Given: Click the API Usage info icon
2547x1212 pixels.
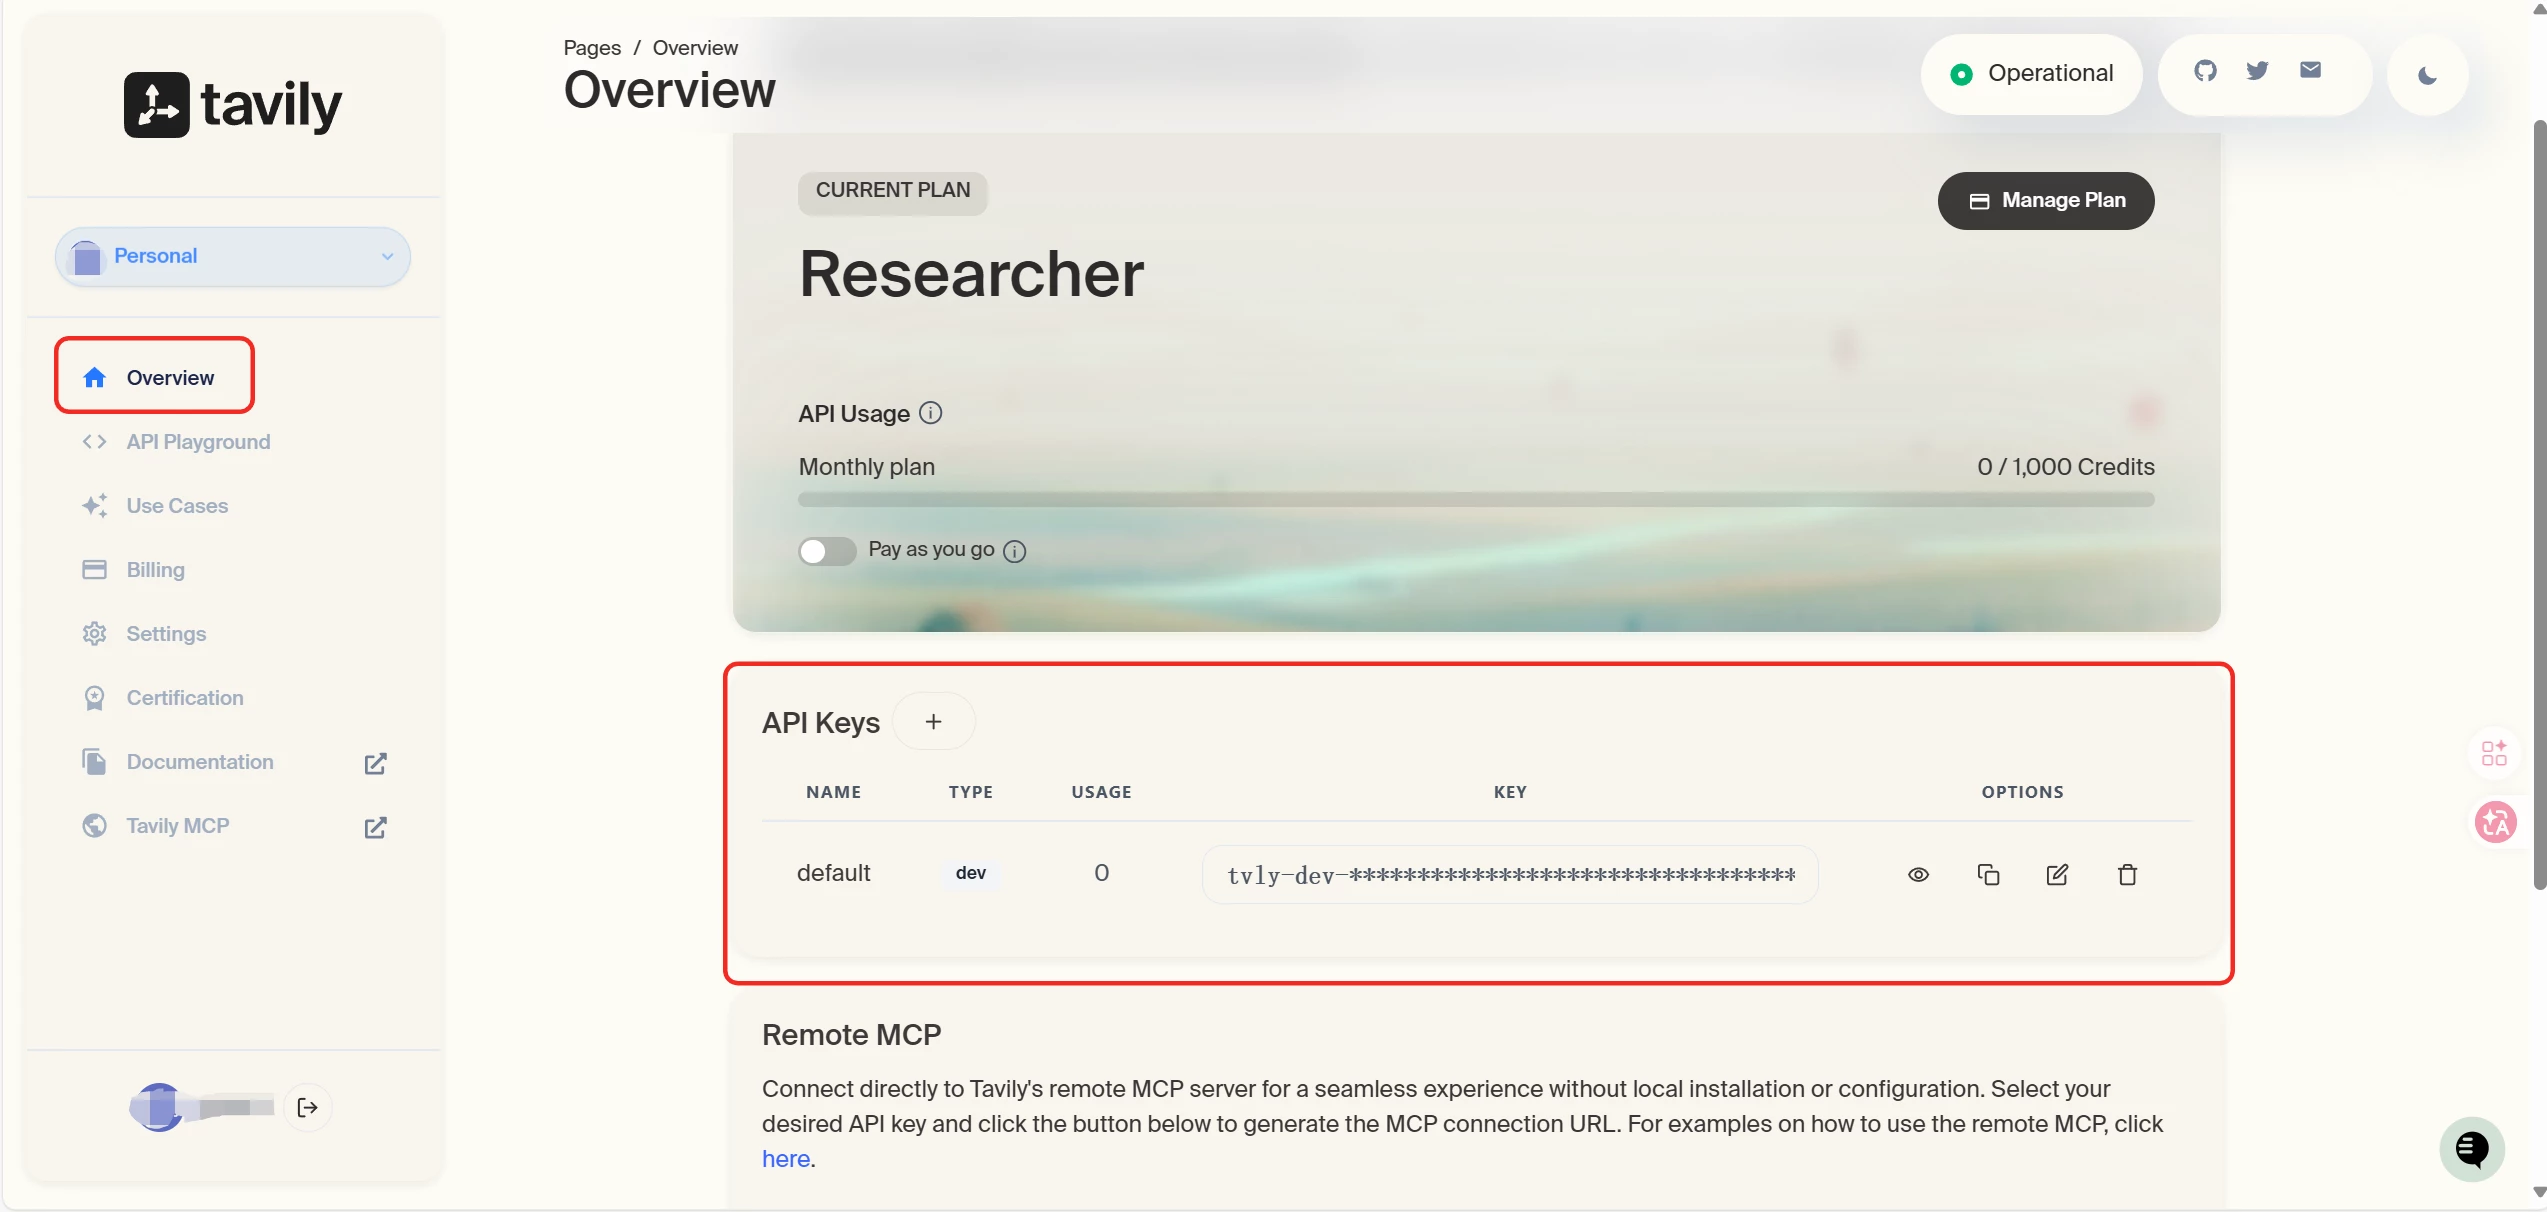Looking at the screenshot, I should 930,413.
